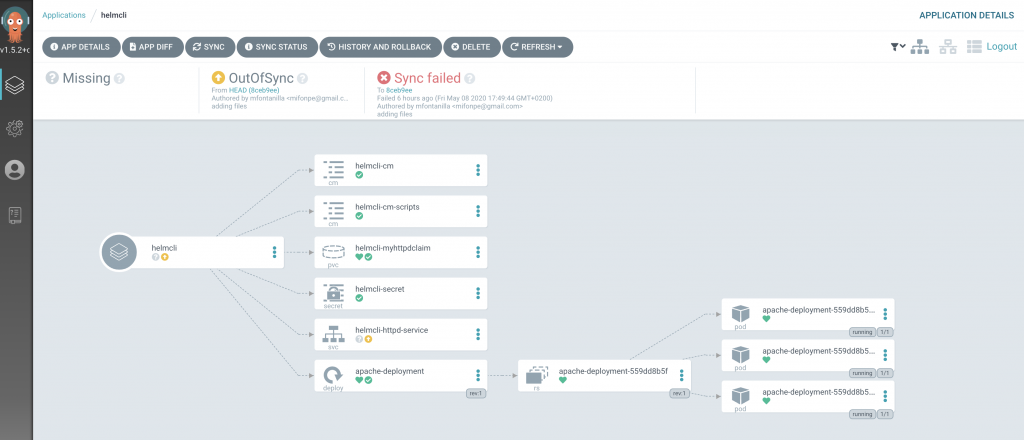Viewport: 1024px width, 440px height.
Task: Switch to network view layout icon
Action: click(x=948, y=47)
